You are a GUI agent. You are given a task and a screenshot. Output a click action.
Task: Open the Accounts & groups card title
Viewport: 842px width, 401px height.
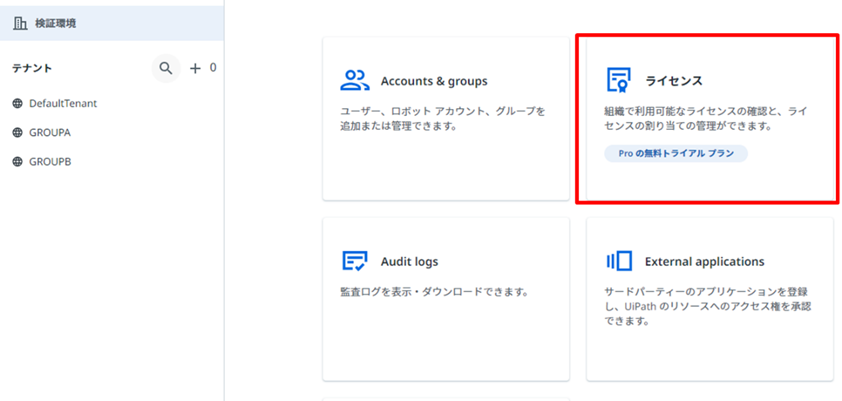(x=434, y=81)
